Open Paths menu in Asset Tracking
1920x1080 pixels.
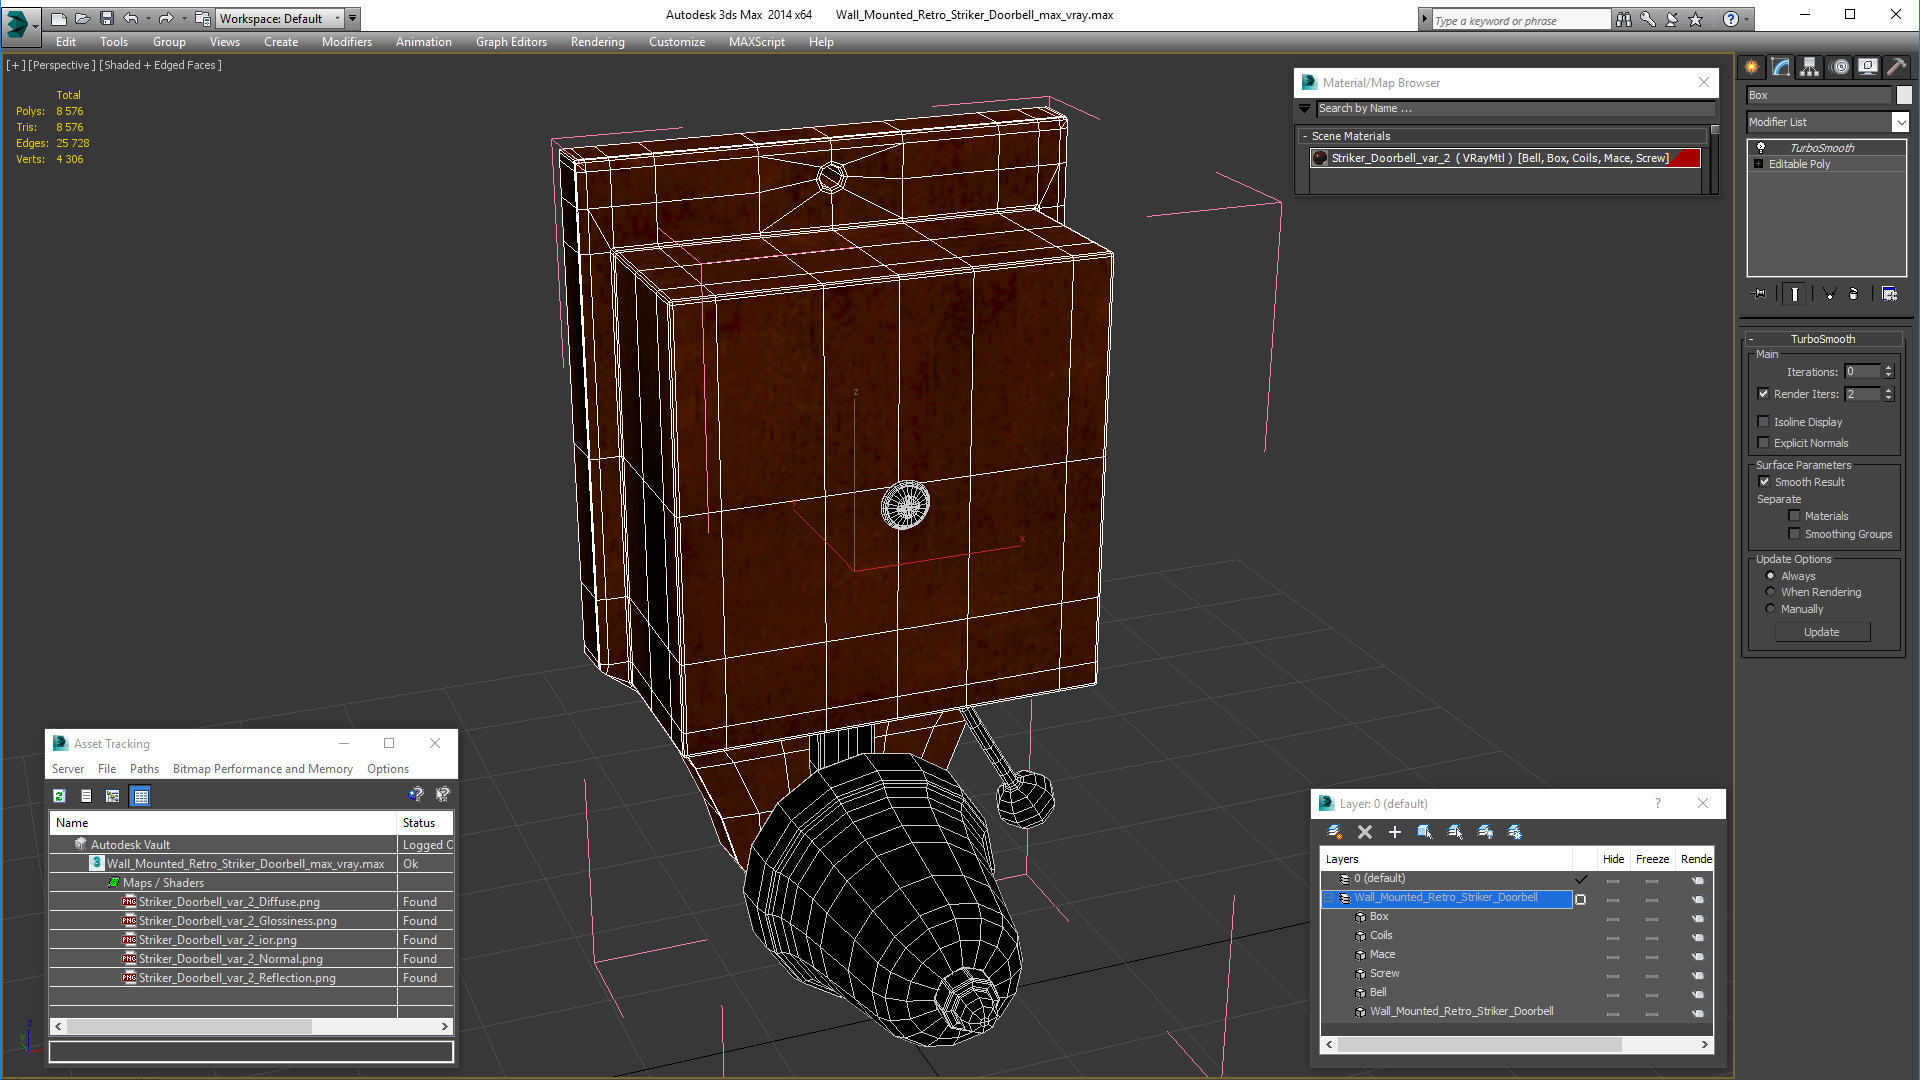pyautogui.click(x=144, y=769)
